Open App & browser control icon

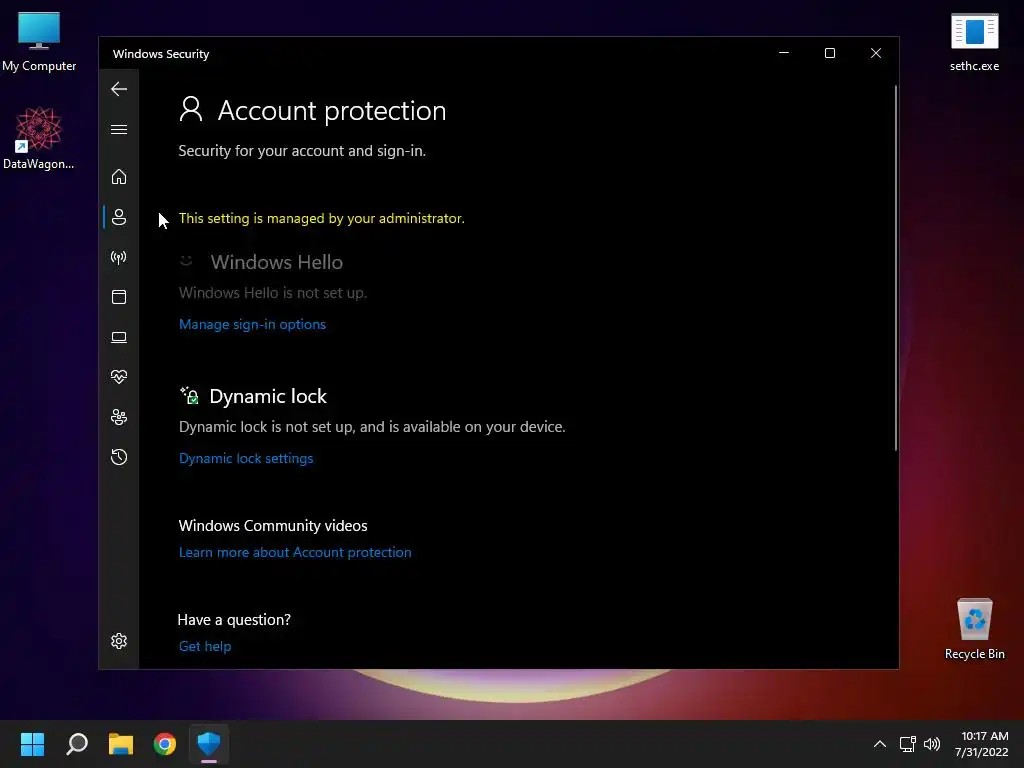tap(119, 297)
